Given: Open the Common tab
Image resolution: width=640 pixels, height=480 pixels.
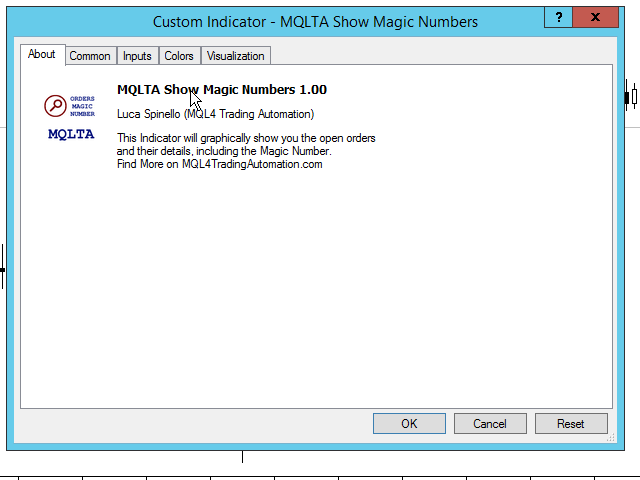Looking at the screenshot, I should click(90, 56).
